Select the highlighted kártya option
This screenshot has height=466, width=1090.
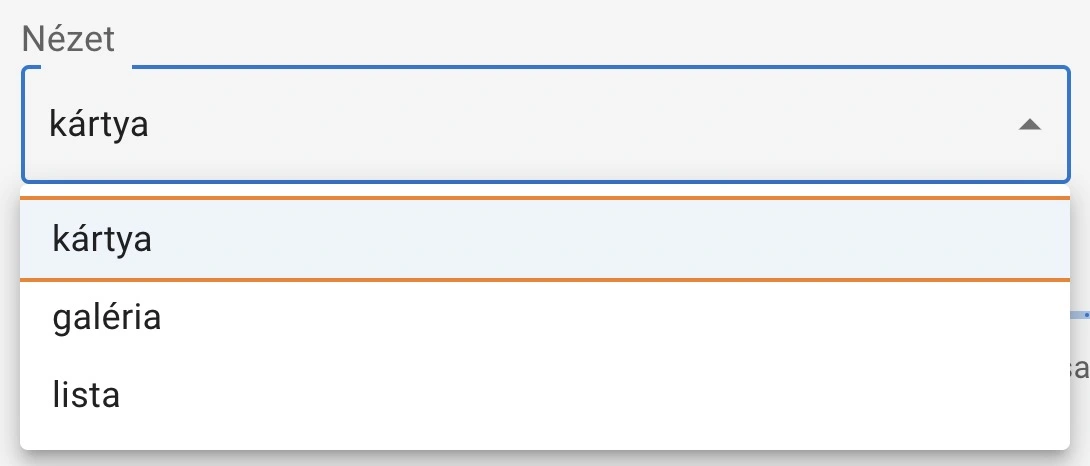pos(103,240)
